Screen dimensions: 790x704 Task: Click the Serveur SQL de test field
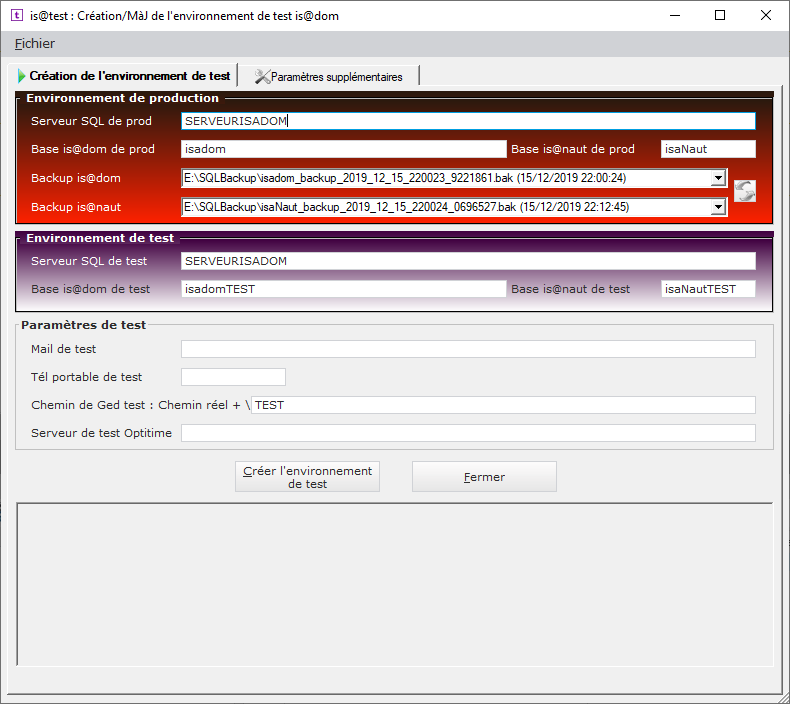[x=468, y=261]
